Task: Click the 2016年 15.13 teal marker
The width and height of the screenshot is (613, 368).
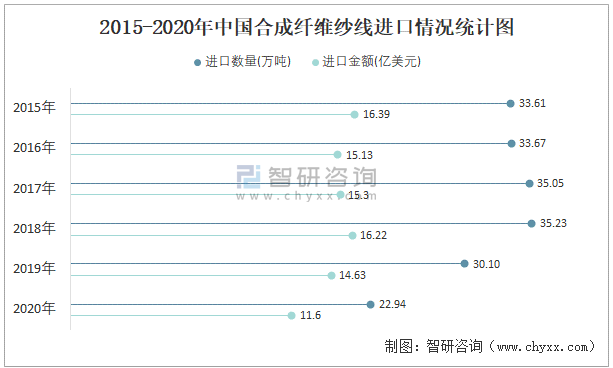Action: 337,155
